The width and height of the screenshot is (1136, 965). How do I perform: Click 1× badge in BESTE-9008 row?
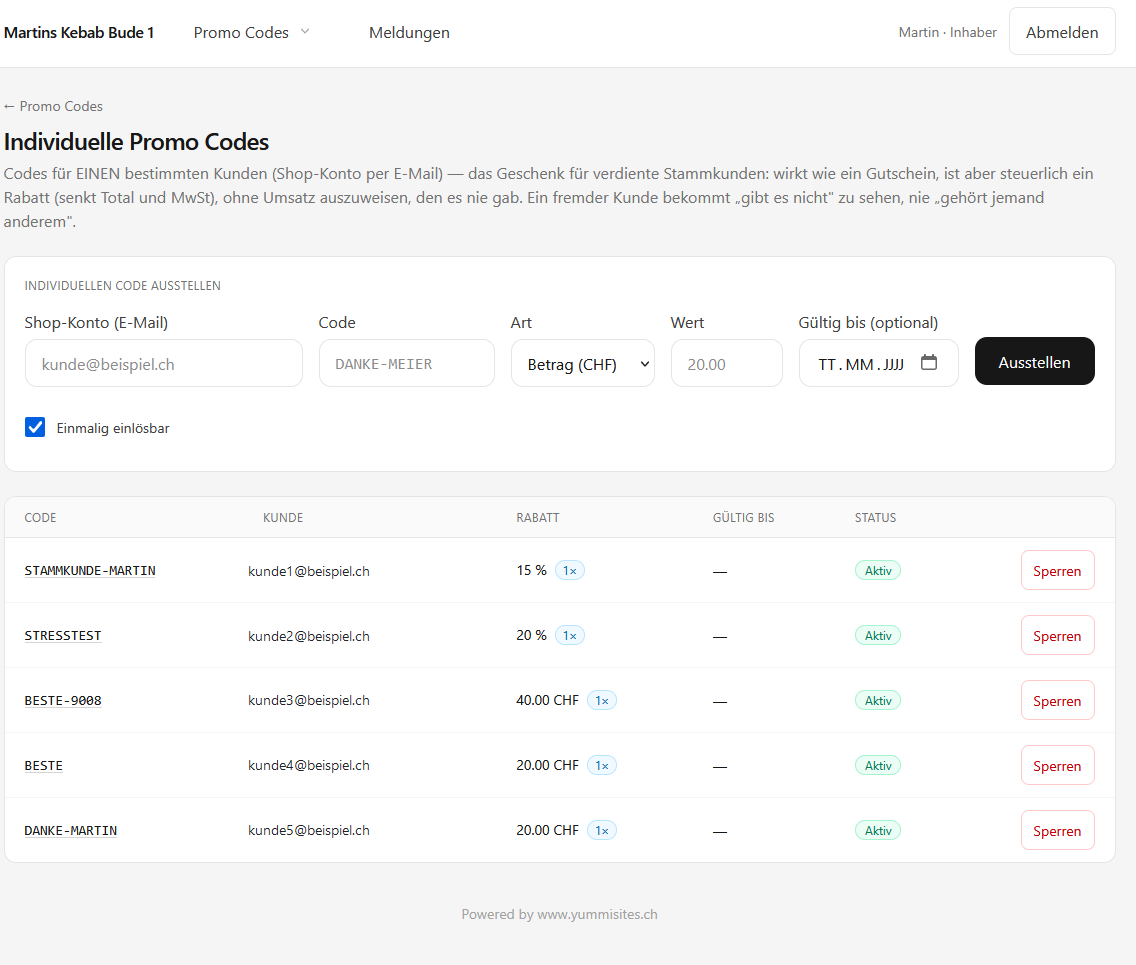coord(602,701)
